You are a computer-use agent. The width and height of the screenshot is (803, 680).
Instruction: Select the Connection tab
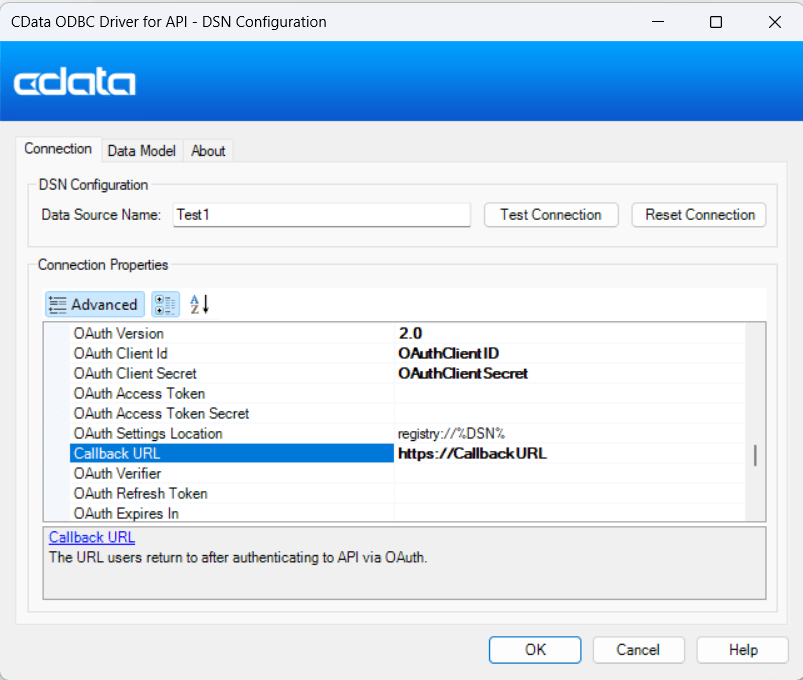(58, 149)
